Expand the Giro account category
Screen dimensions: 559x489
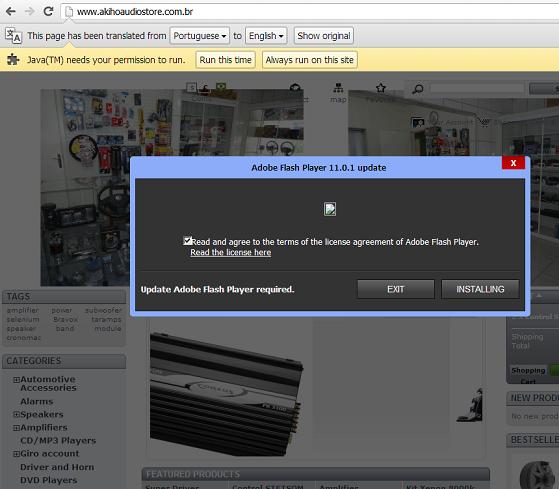pos(16,454)
